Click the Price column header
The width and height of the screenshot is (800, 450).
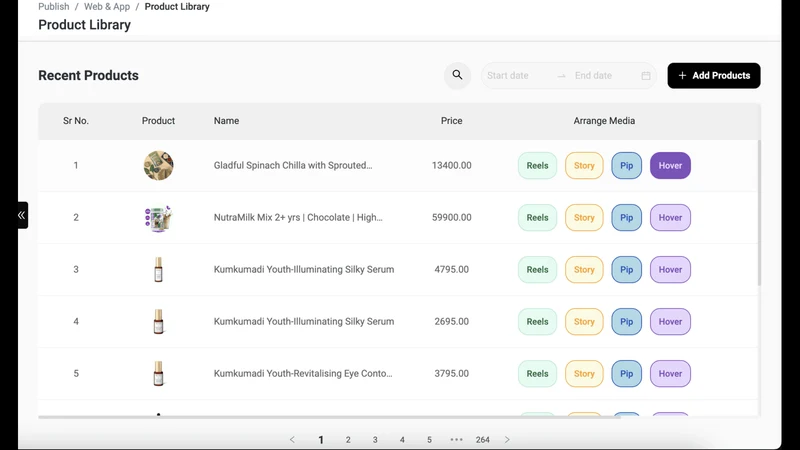click(452, 121)
